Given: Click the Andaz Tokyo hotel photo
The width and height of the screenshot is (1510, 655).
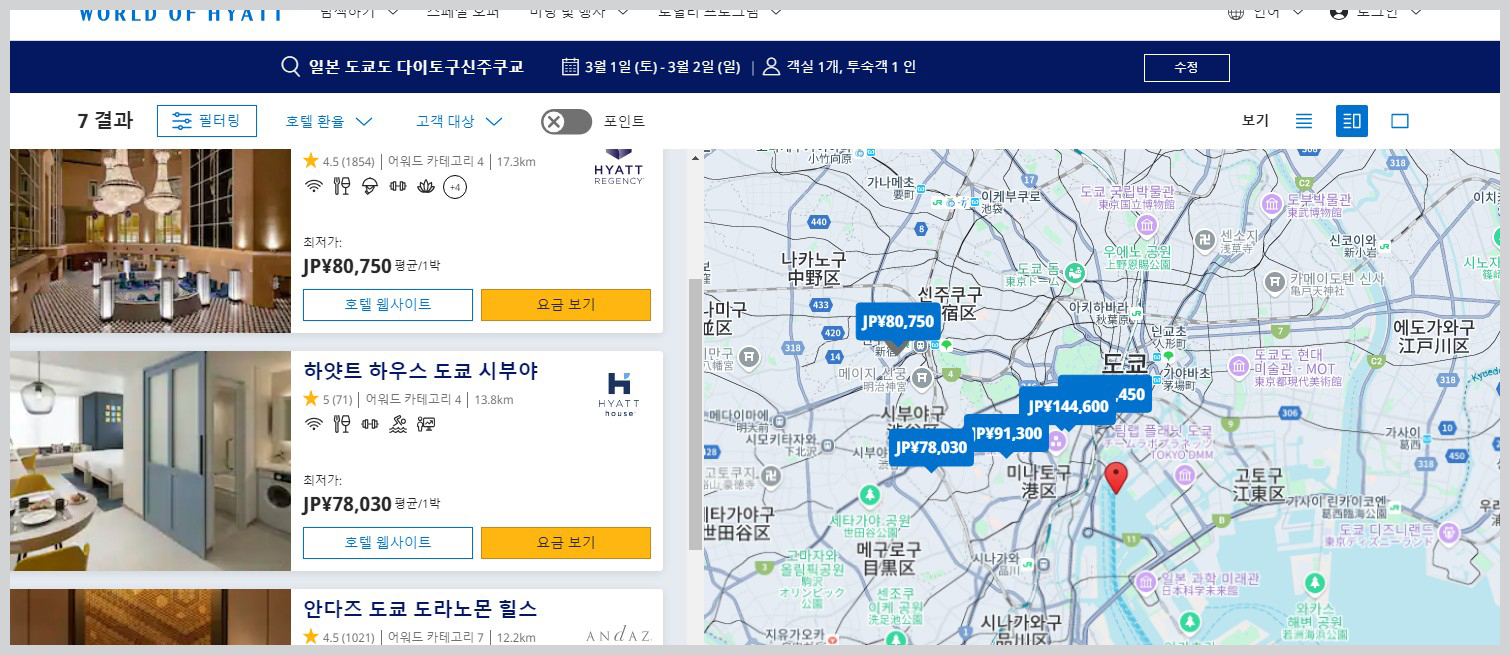Looking at the screenshot, I should pyautogui.click(x=150, y=617).
